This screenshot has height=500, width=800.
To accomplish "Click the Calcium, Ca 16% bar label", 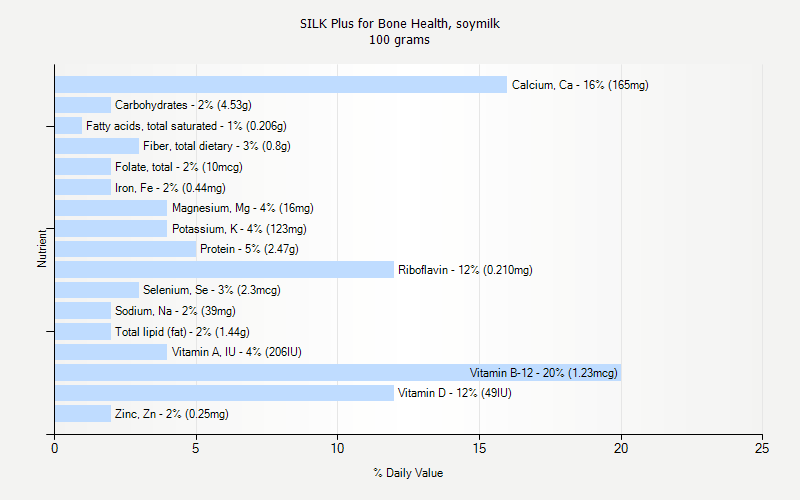I will (580, 85).
